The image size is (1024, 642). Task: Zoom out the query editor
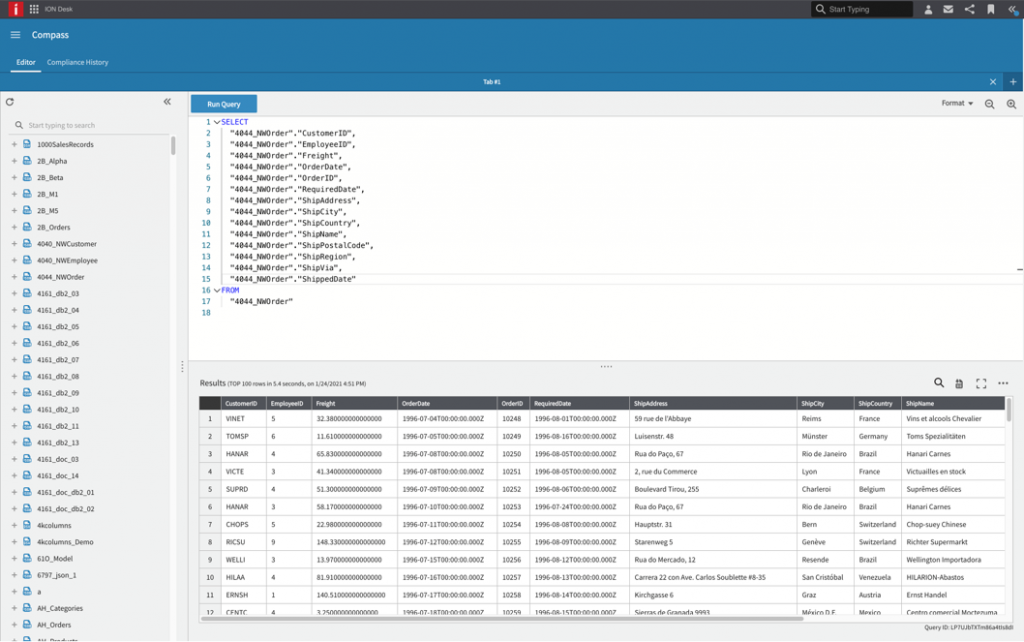(x=989, y=104)
